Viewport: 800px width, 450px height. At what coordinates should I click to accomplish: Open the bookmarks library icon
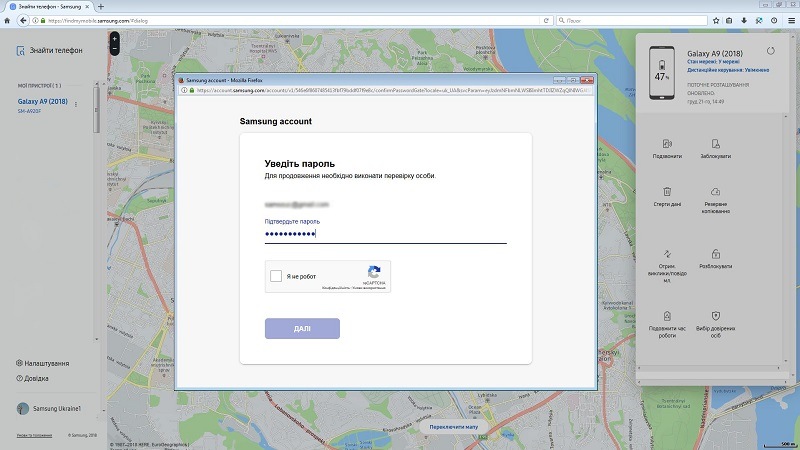tap(729, 20)
